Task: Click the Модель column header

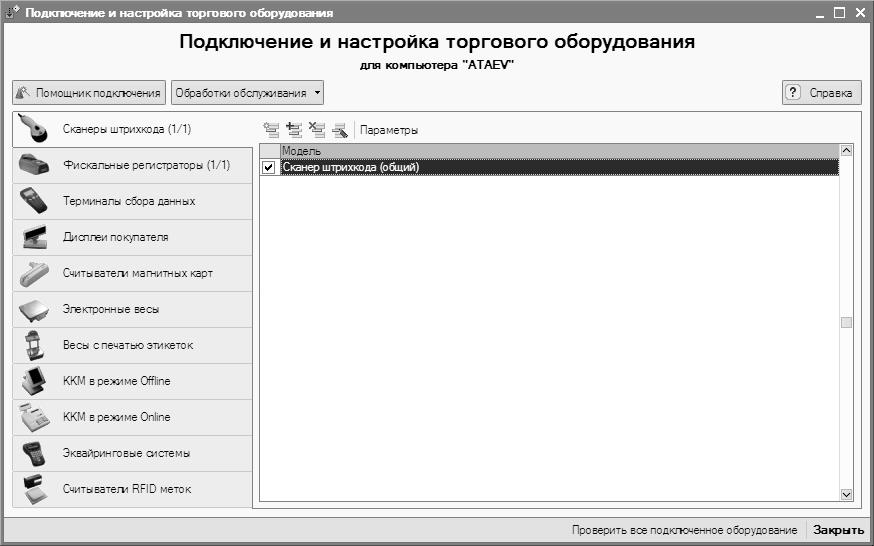Action: [x=548, y=150]
